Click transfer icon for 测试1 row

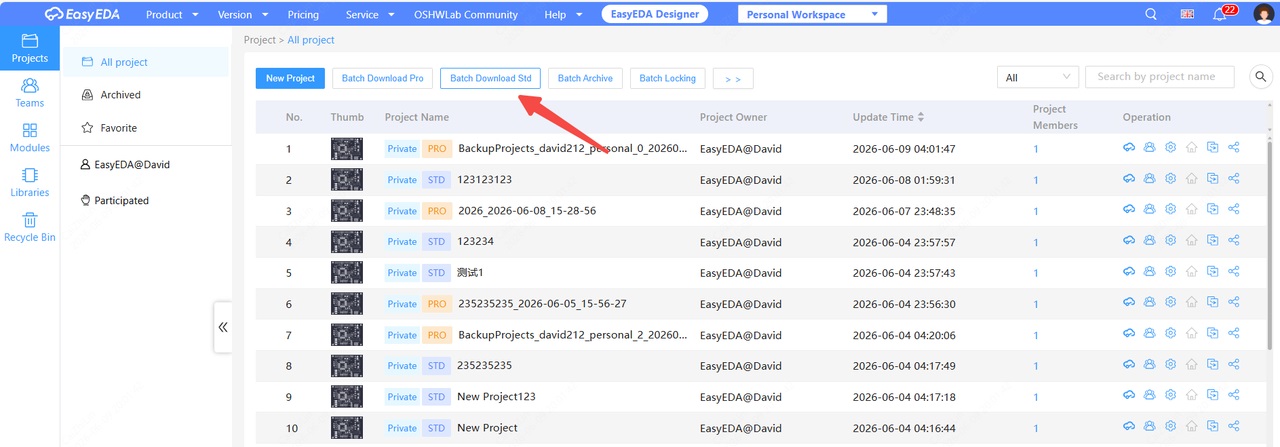point(1212,272)
